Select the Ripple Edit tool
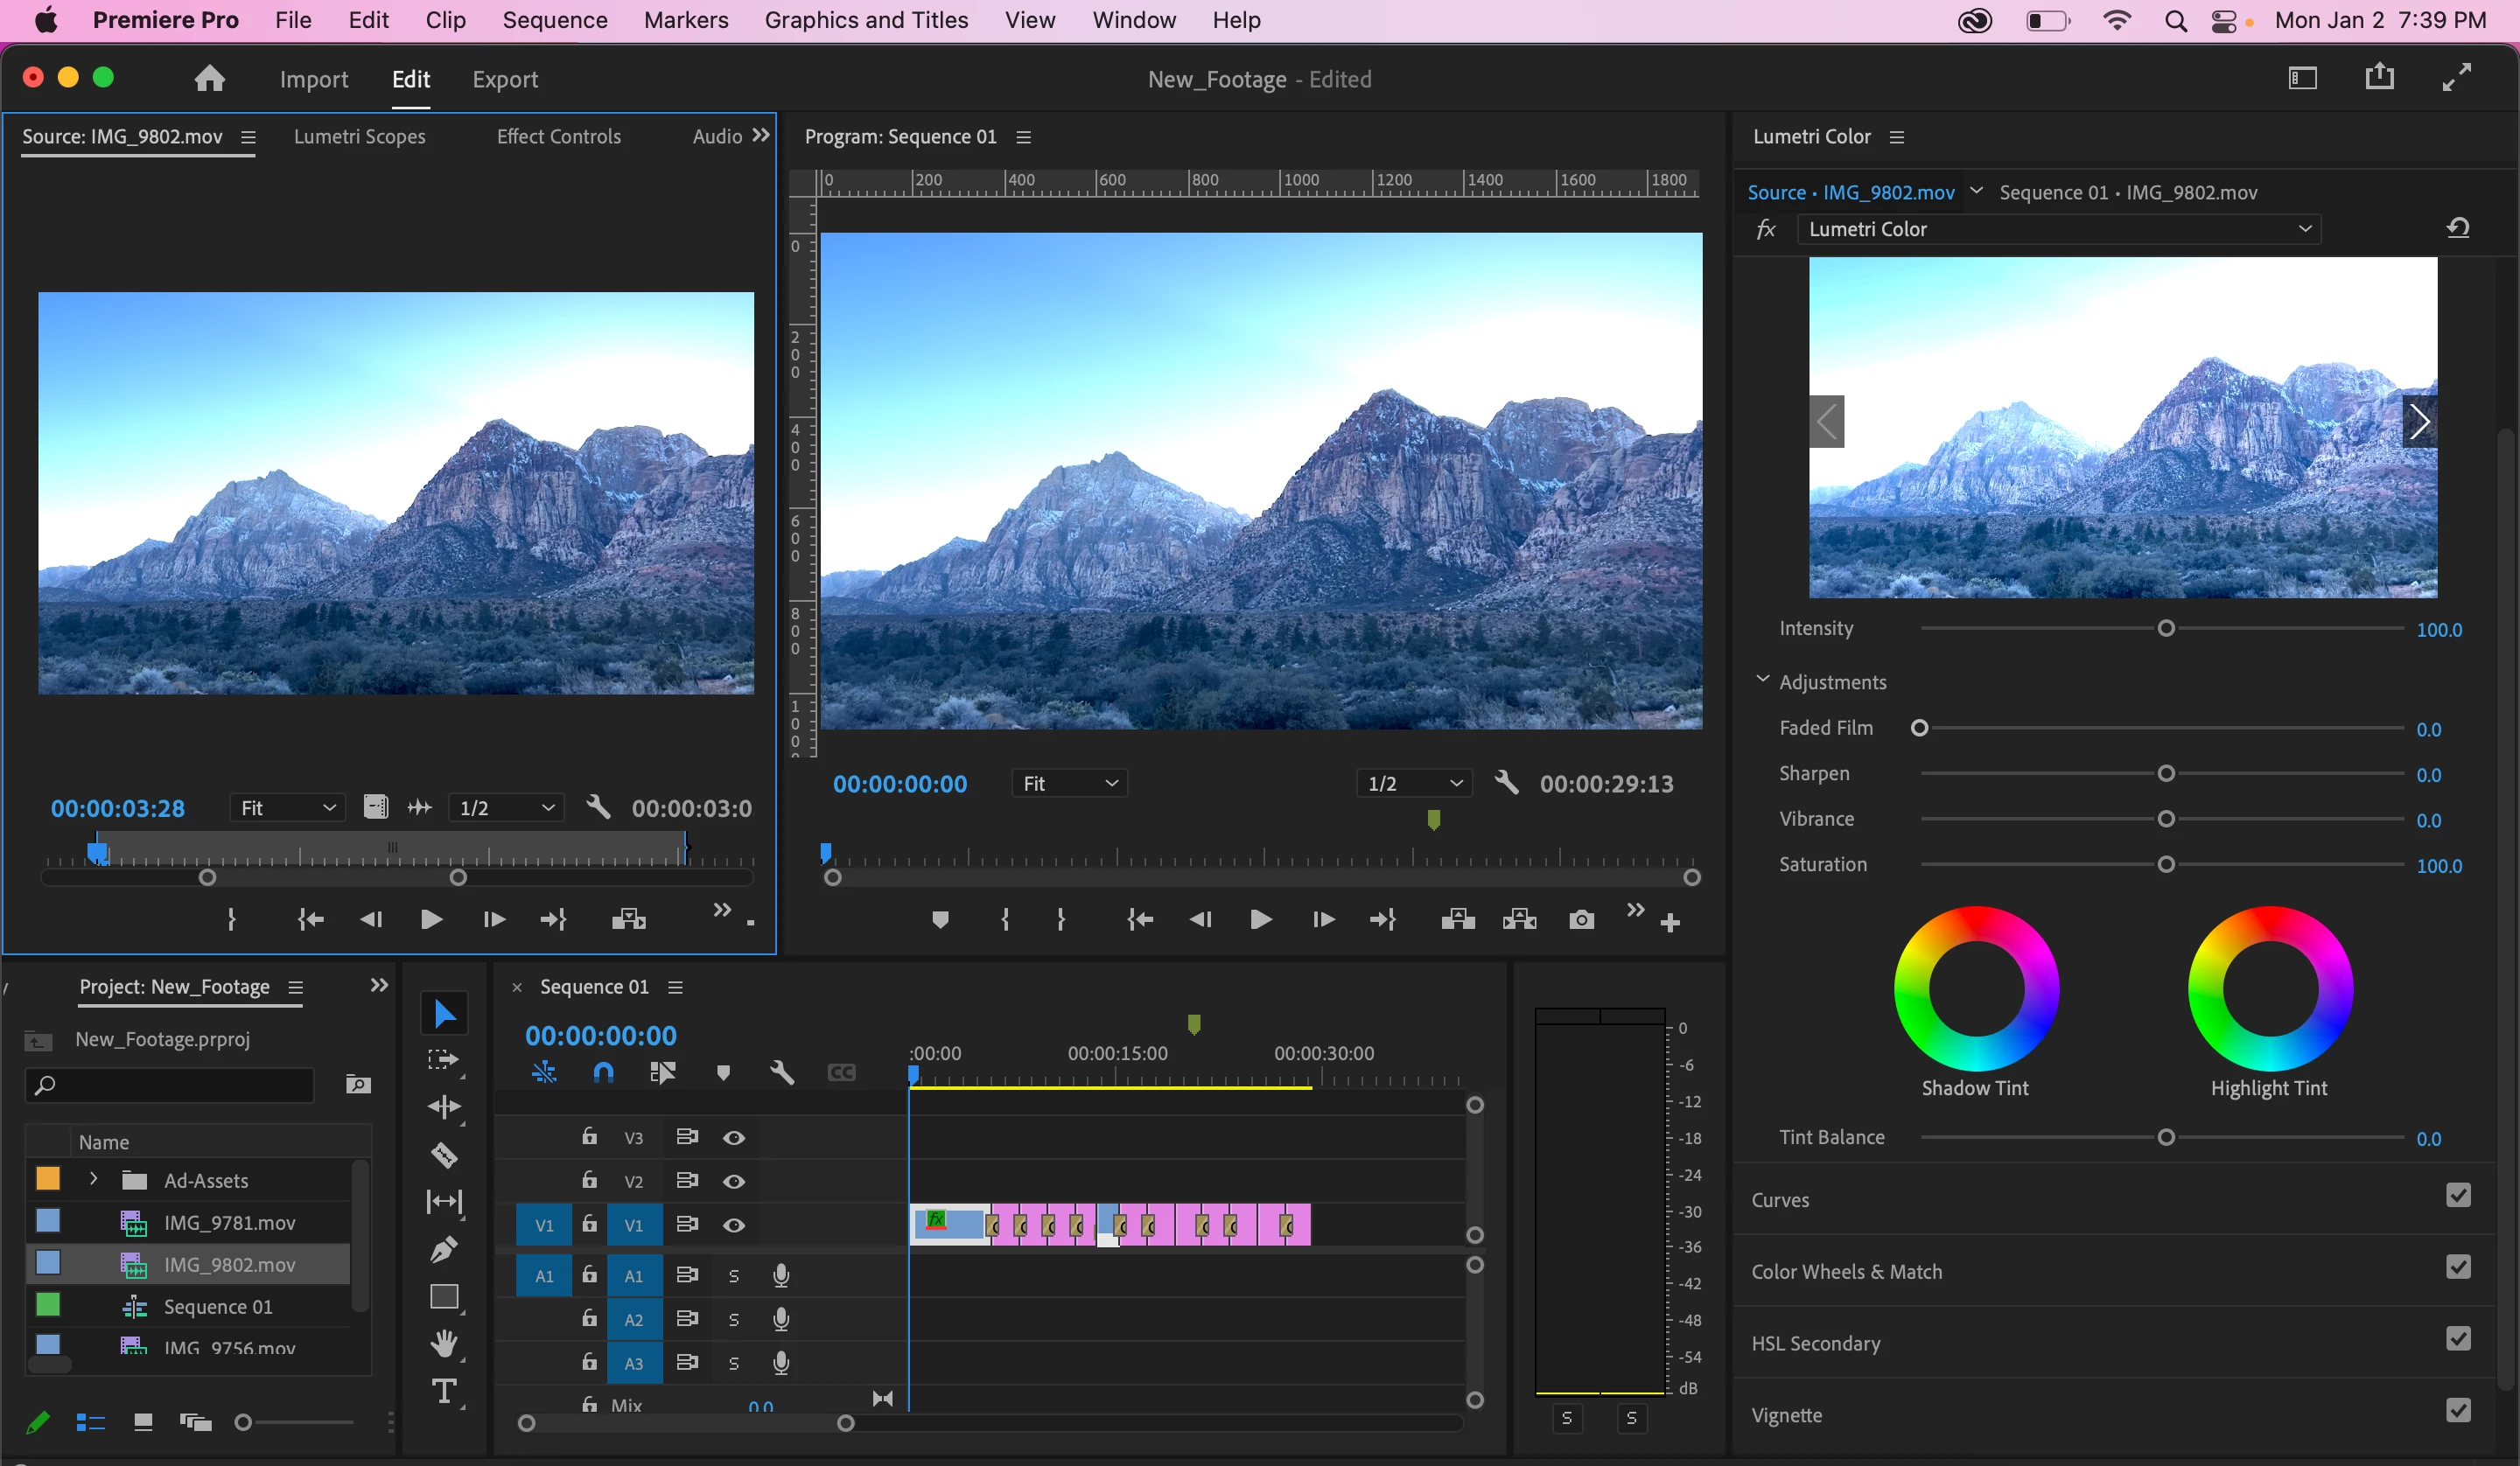 tap(444, 1107)
